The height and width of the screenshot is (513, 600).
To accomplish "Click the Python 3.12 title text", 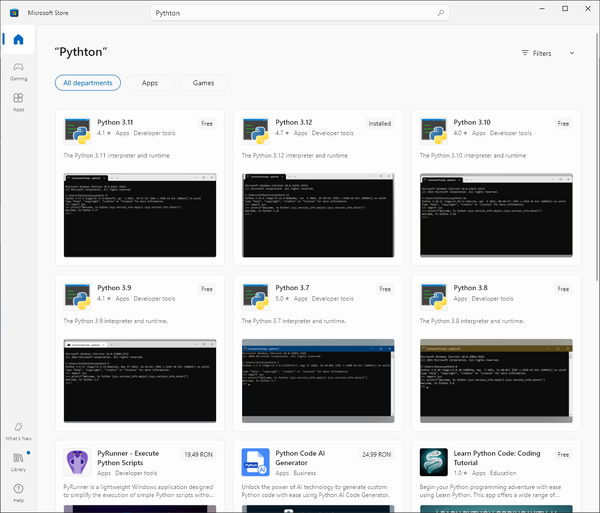I will (x=294, y=122).
